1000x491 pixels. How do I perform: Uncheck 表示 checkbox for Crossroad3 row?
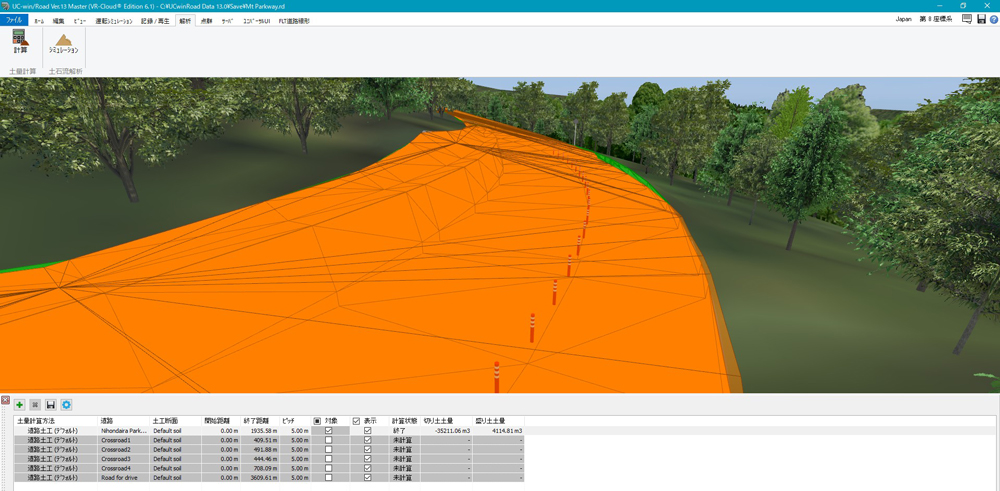click(367, 459)
